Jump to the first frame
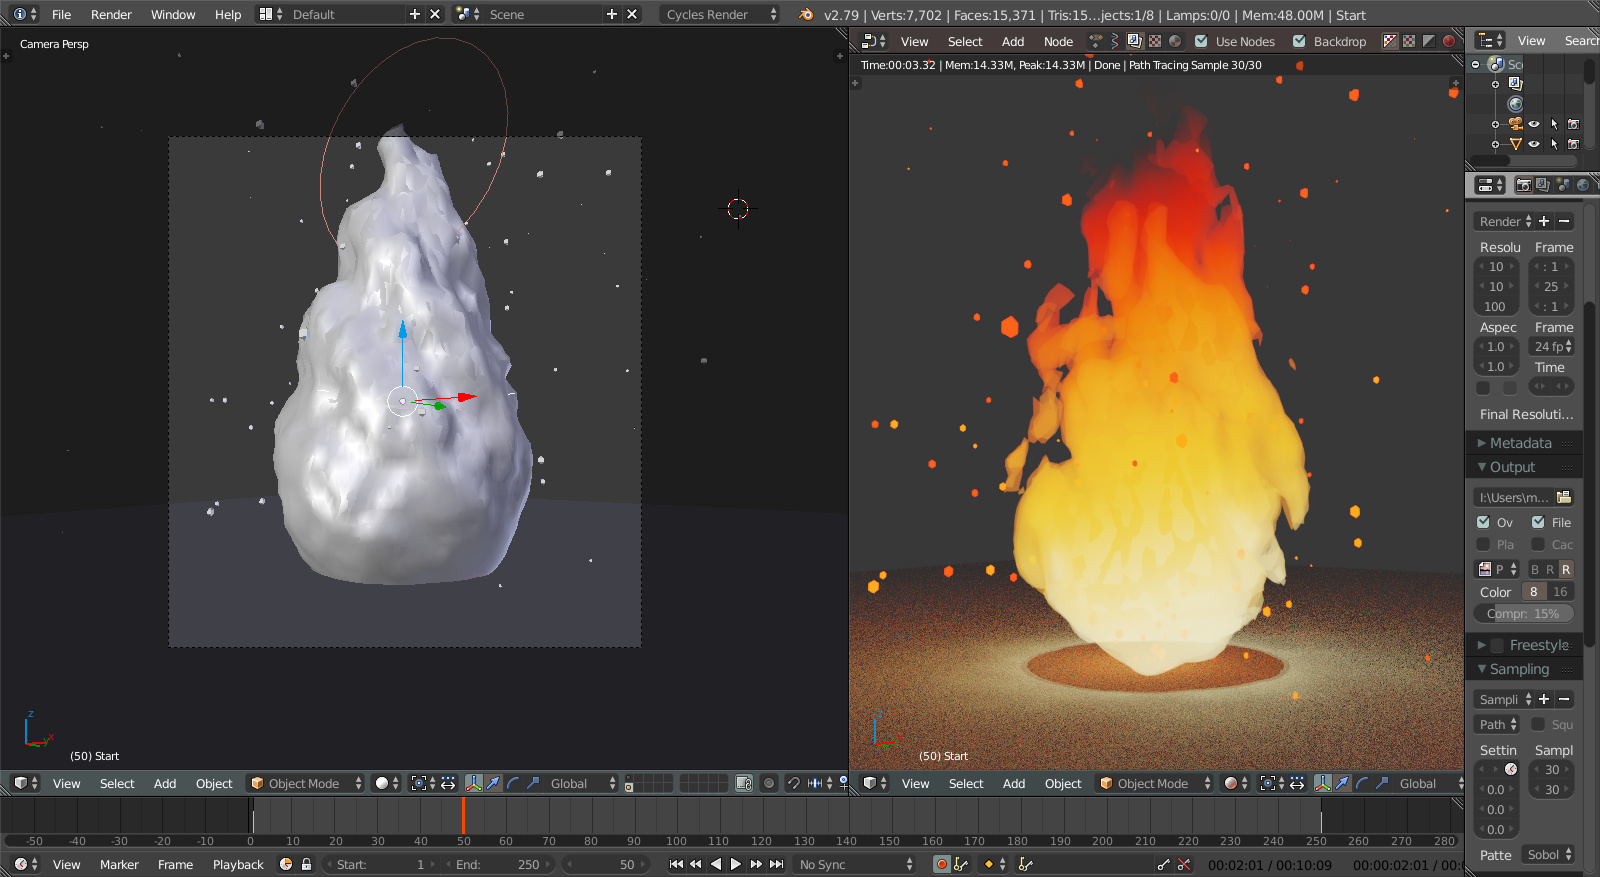This screenshot has width=1600, height=877. point(676,864)
